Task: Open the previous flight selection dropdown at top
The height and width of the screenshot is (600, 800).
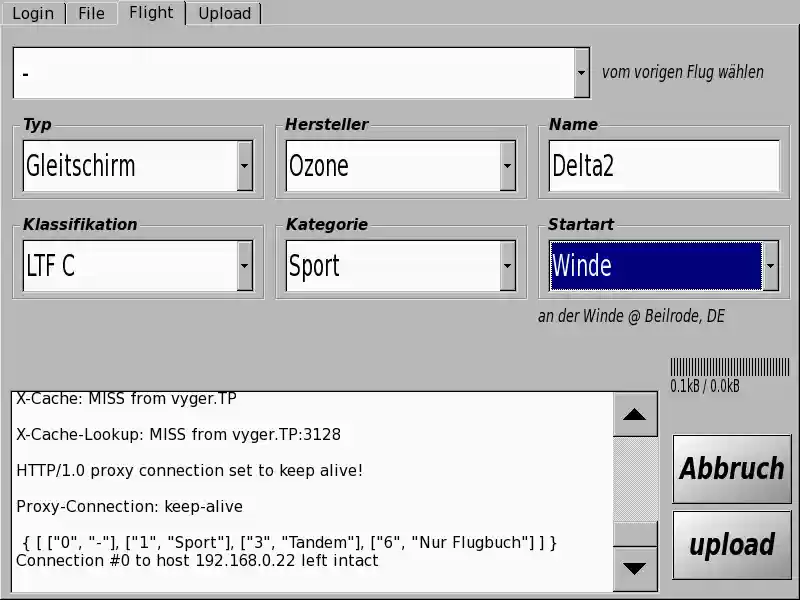Action: (582, 73)
